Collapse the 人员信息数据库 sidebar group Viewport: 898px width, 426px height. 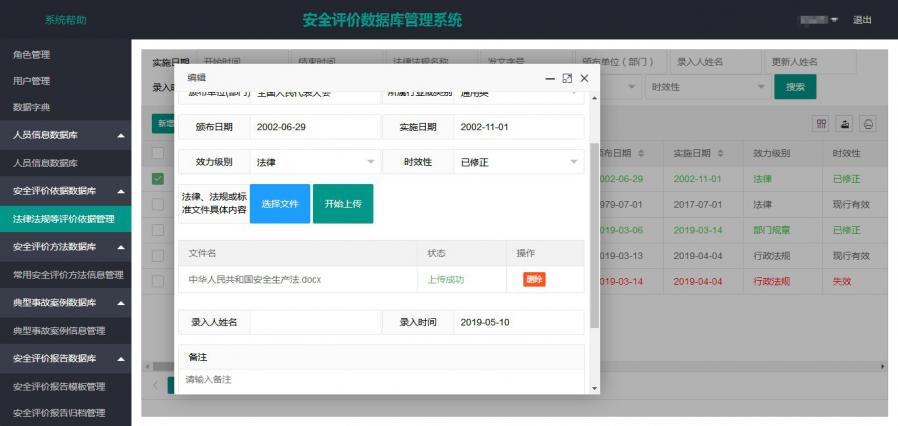pyautogui.click(x=121, y=135)
